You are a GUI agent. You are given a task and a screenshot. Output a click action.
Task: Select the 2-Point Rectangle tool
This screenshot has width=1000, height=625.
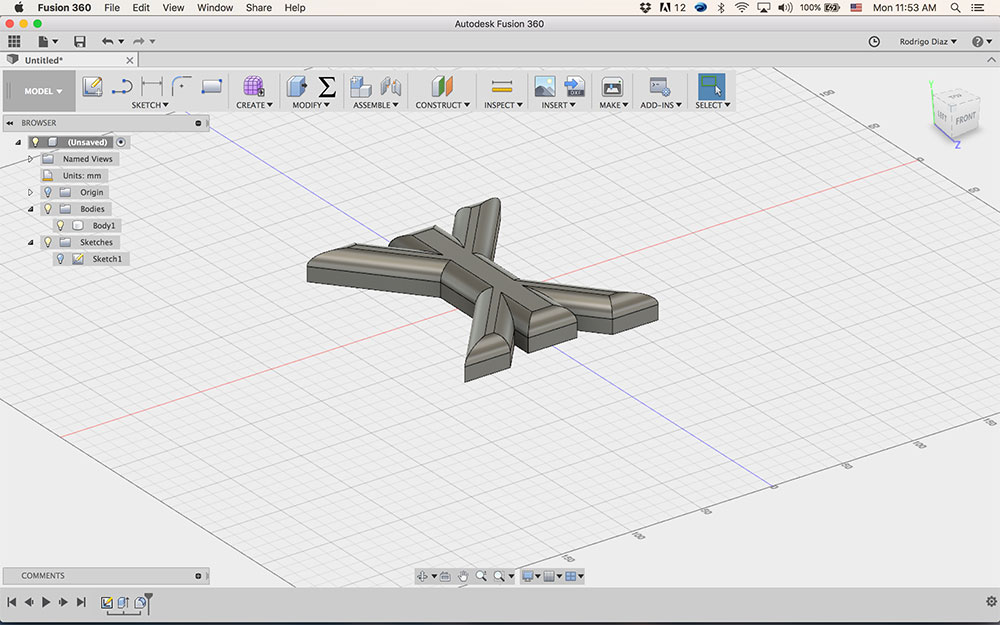[x=212, y=86]
